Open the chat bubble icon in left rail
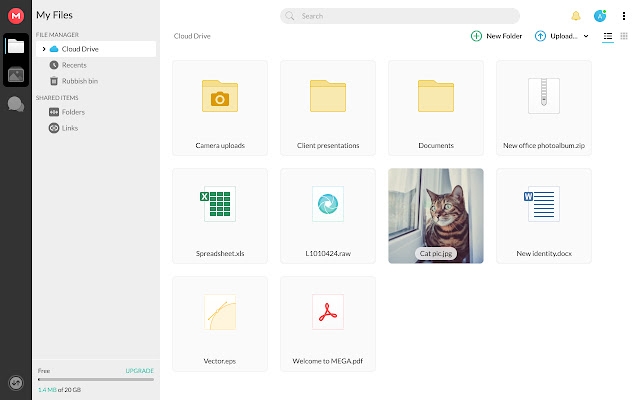This screenshot has height=400, width=640. click(x=15, y=104)
